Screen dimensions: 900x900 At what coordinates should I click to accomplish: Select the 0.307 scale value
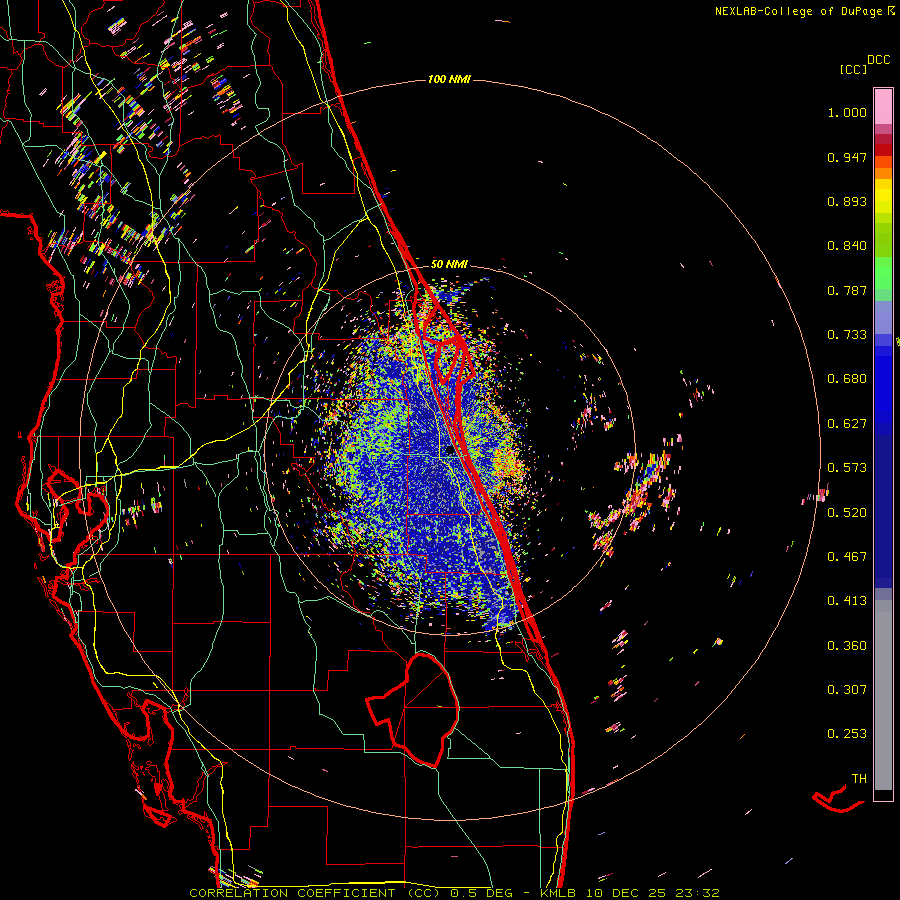point(847,690)
